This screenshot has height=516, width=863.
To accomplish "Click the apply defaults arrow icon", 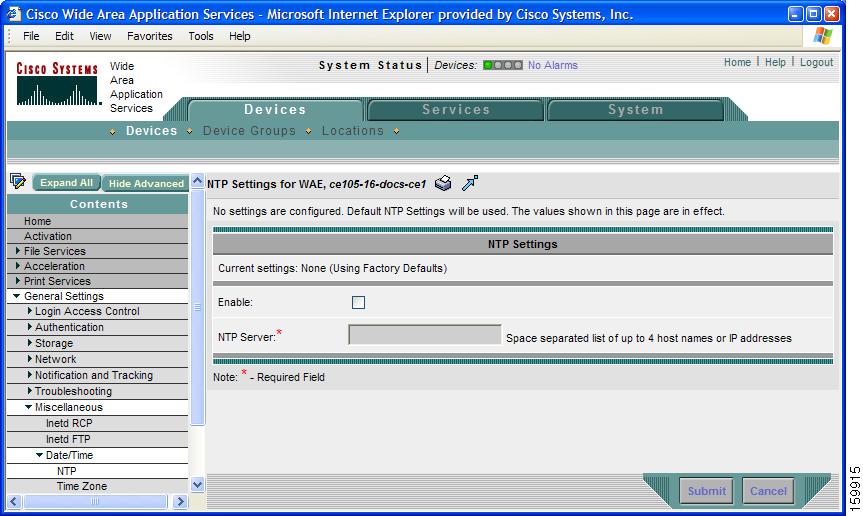I will [x=469, y=183].
